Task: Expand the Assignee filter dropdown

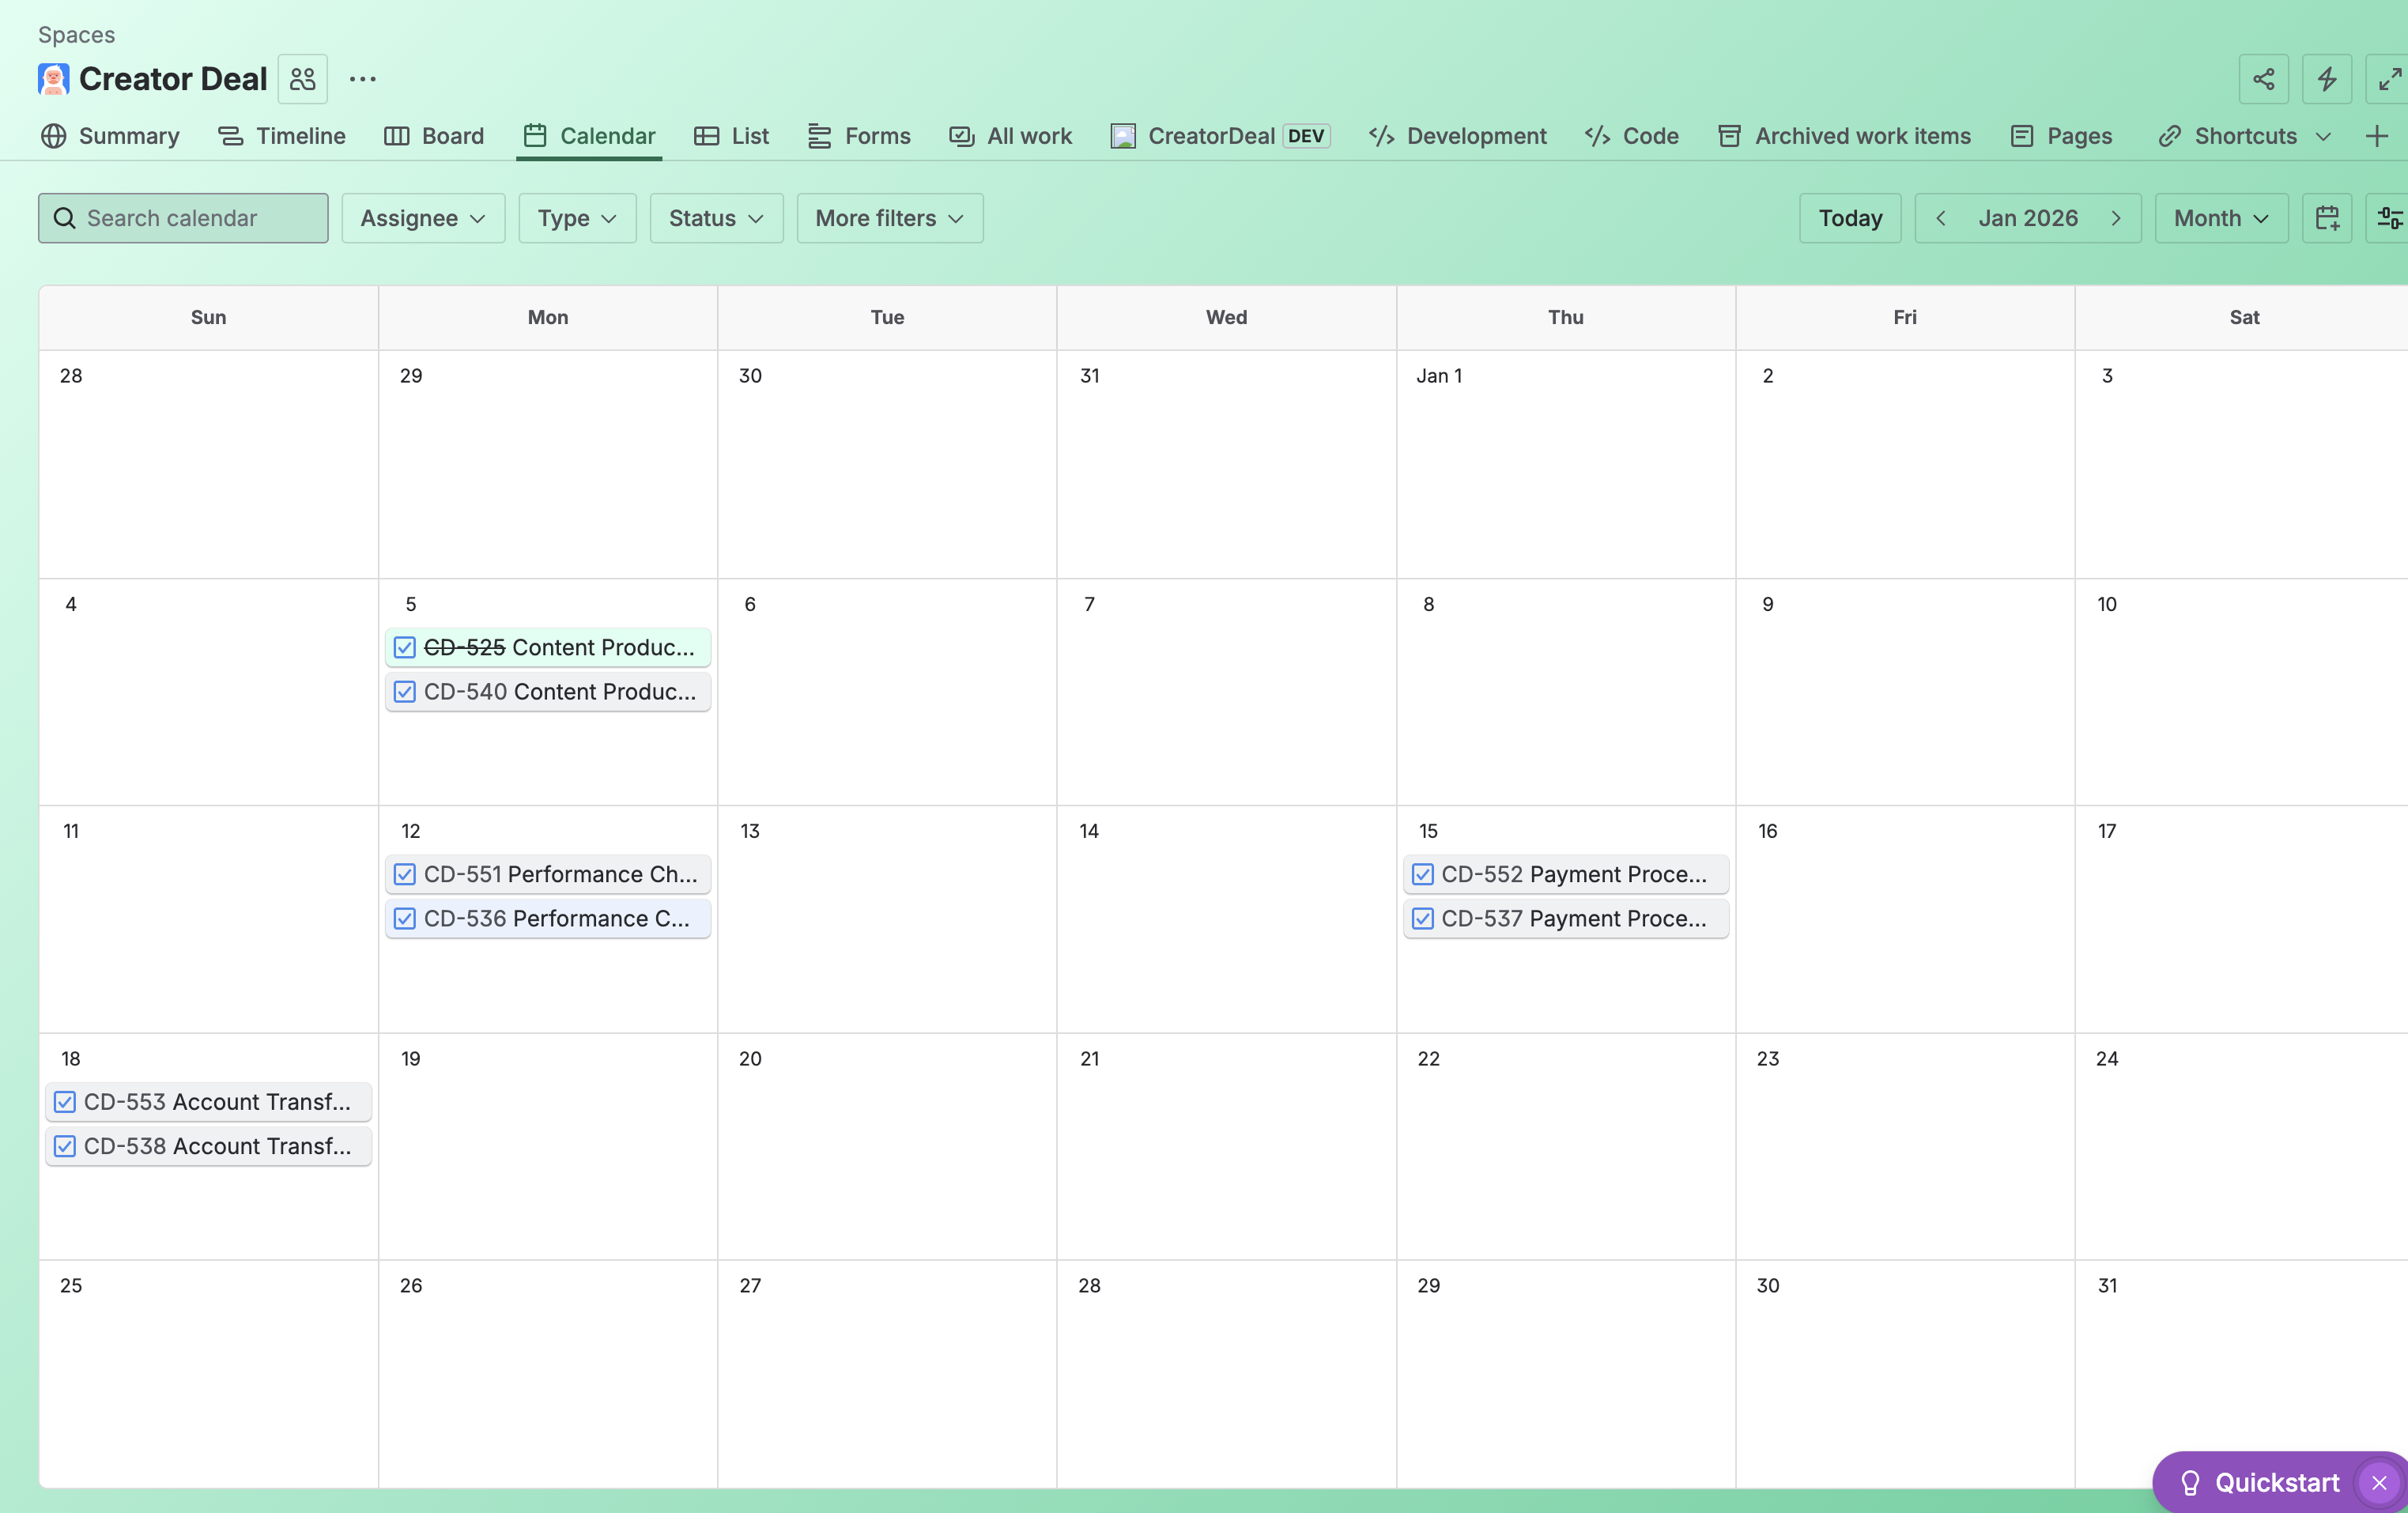Action: (423, 218)
